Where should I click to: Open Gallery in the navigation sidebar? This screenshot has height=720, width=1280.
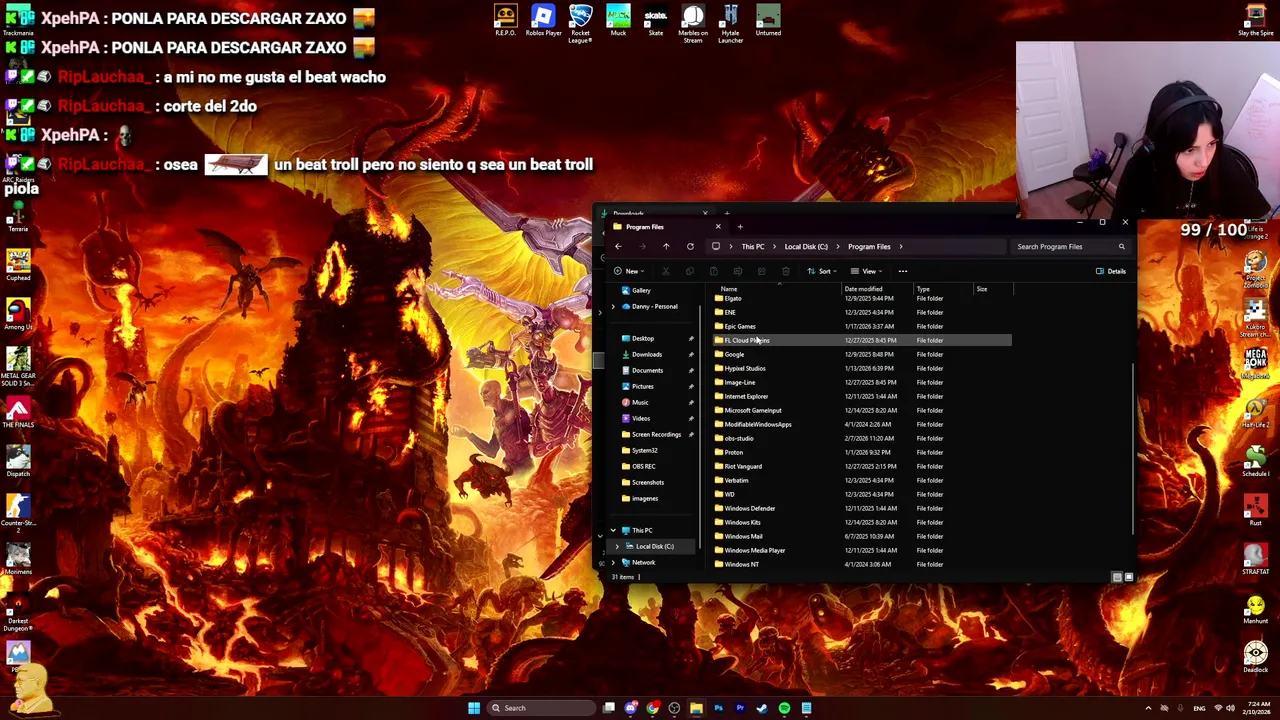tap(641, 291)
